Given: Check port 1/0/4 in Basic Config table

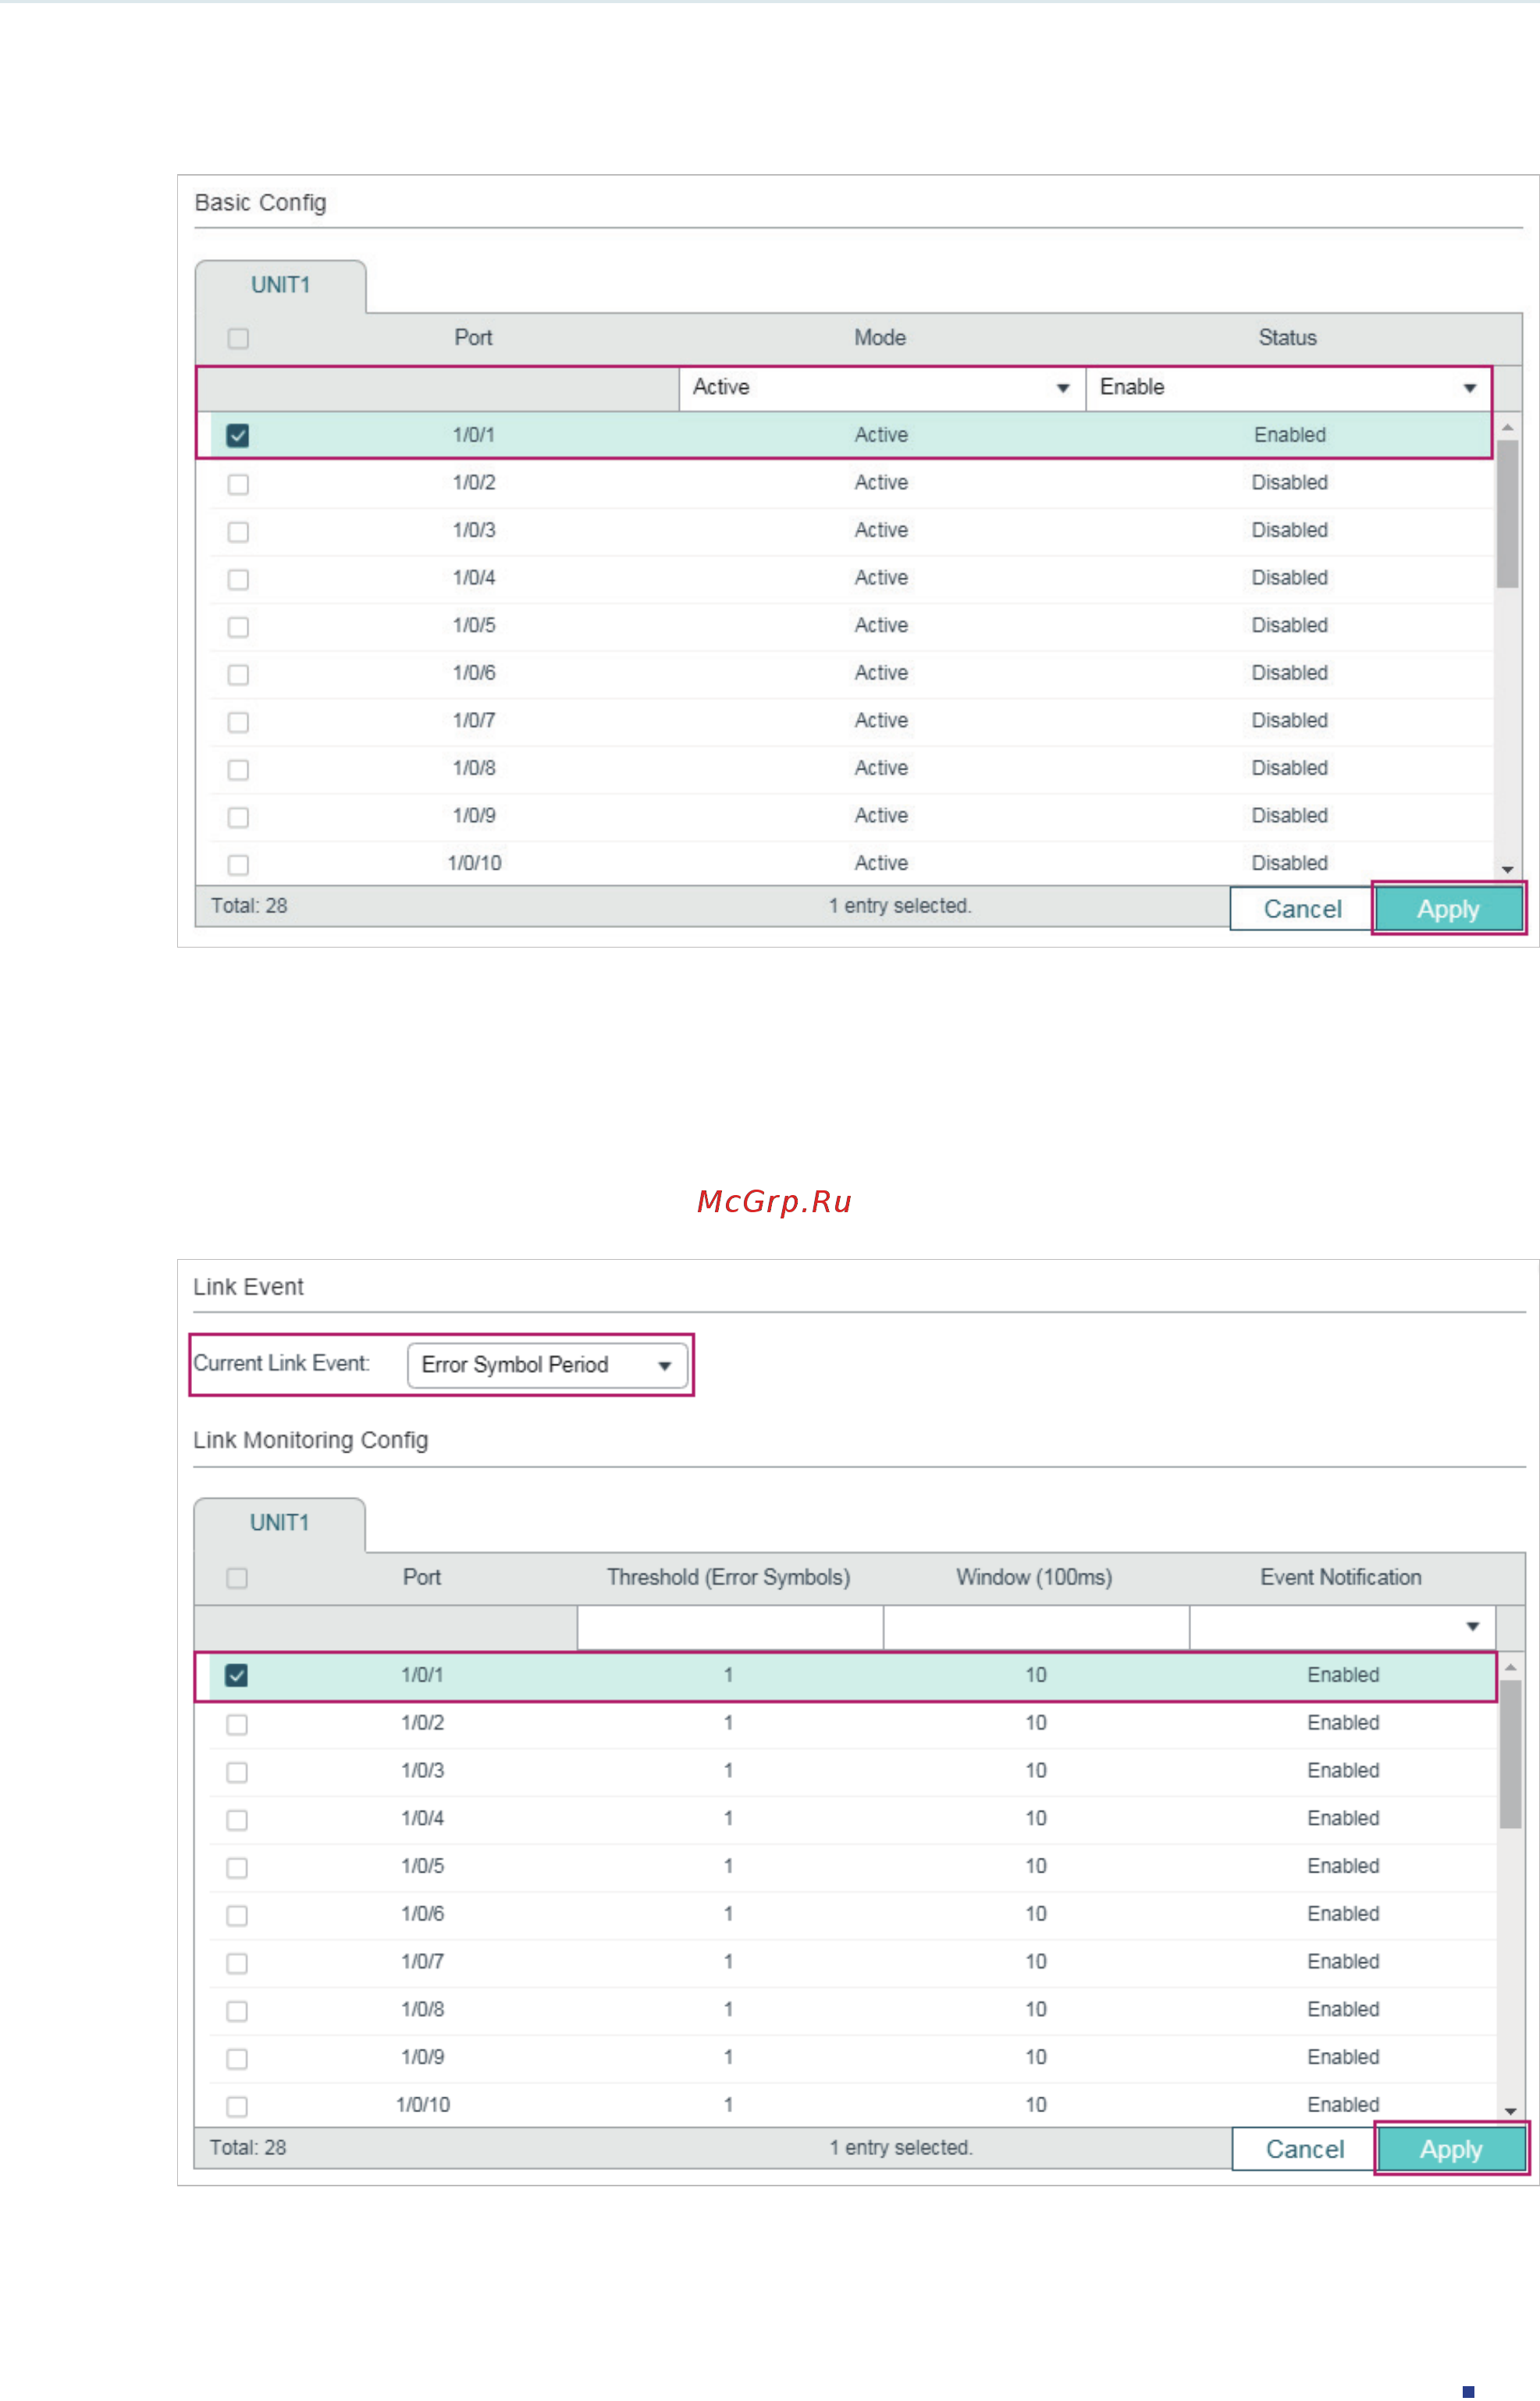Looking at the screenshot, I should click(x=238, y=579).
